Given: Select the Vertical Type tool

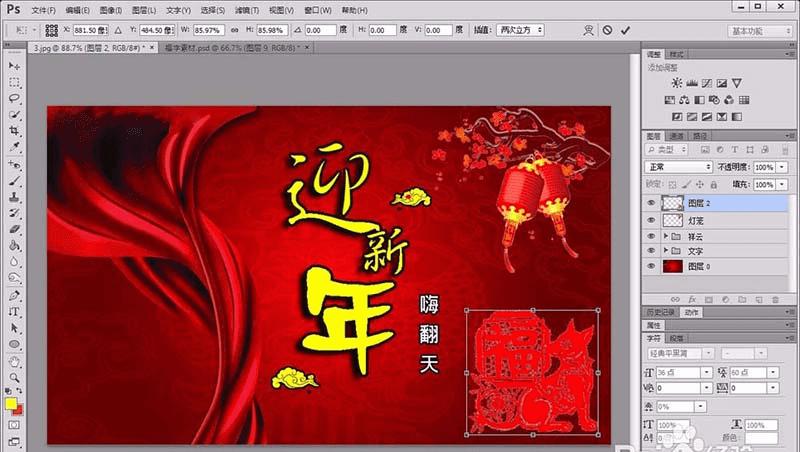Looking at the screenshot, I should point(14,312).
